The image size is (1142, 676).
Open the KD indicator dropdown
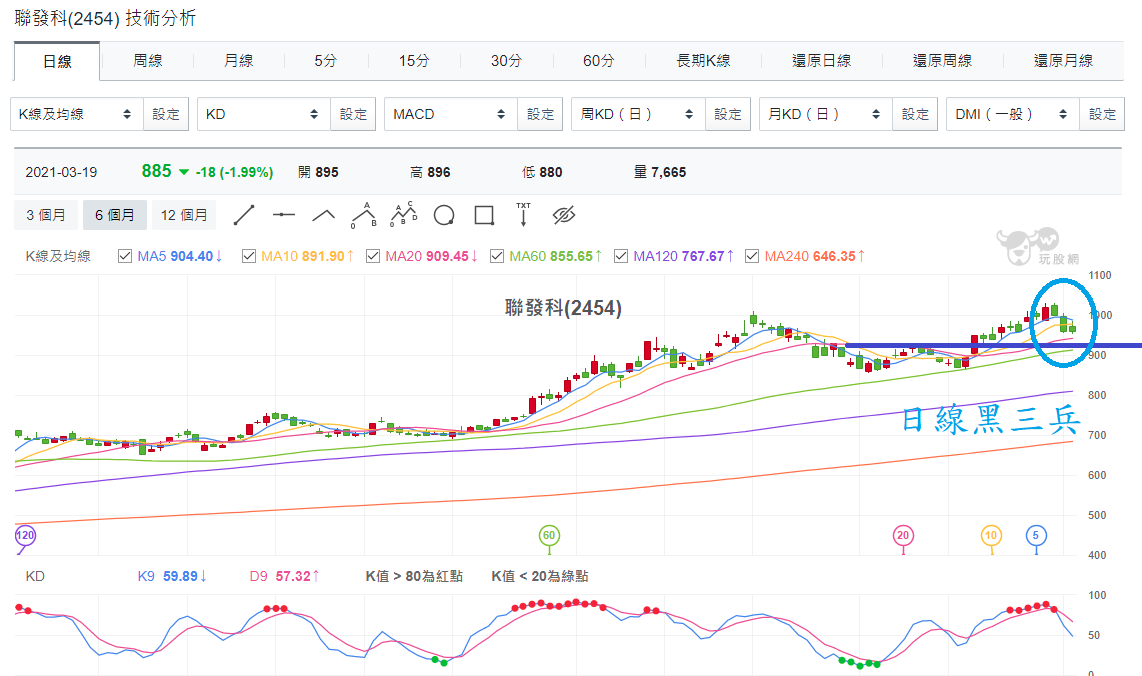coord(264,114)
